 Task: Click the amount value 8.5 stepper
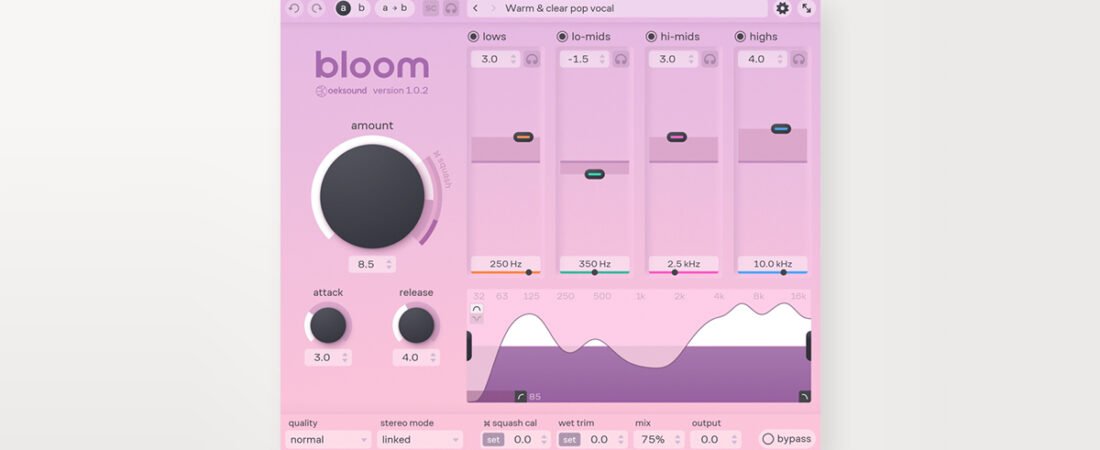pyautogui.click(x=373, y=264)
